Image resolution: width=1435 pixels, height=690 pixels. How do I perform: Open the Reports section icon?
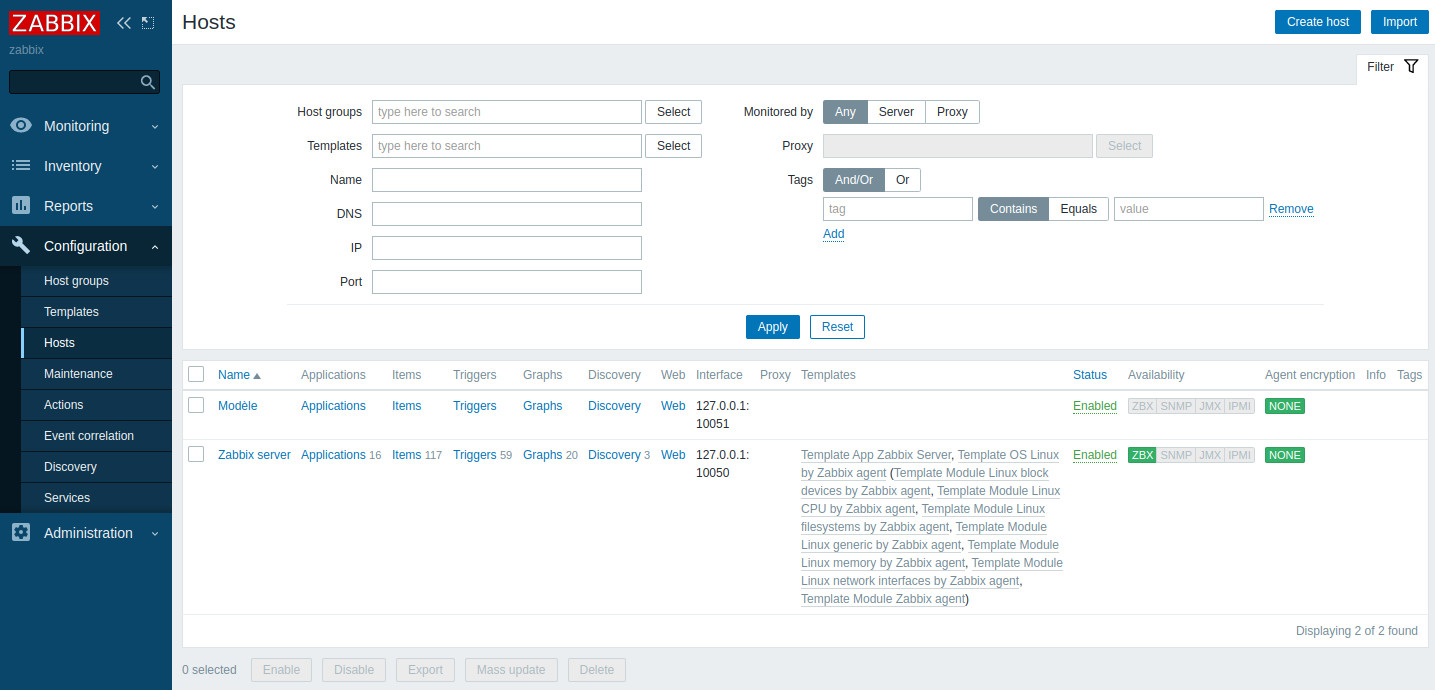point(21,206)
